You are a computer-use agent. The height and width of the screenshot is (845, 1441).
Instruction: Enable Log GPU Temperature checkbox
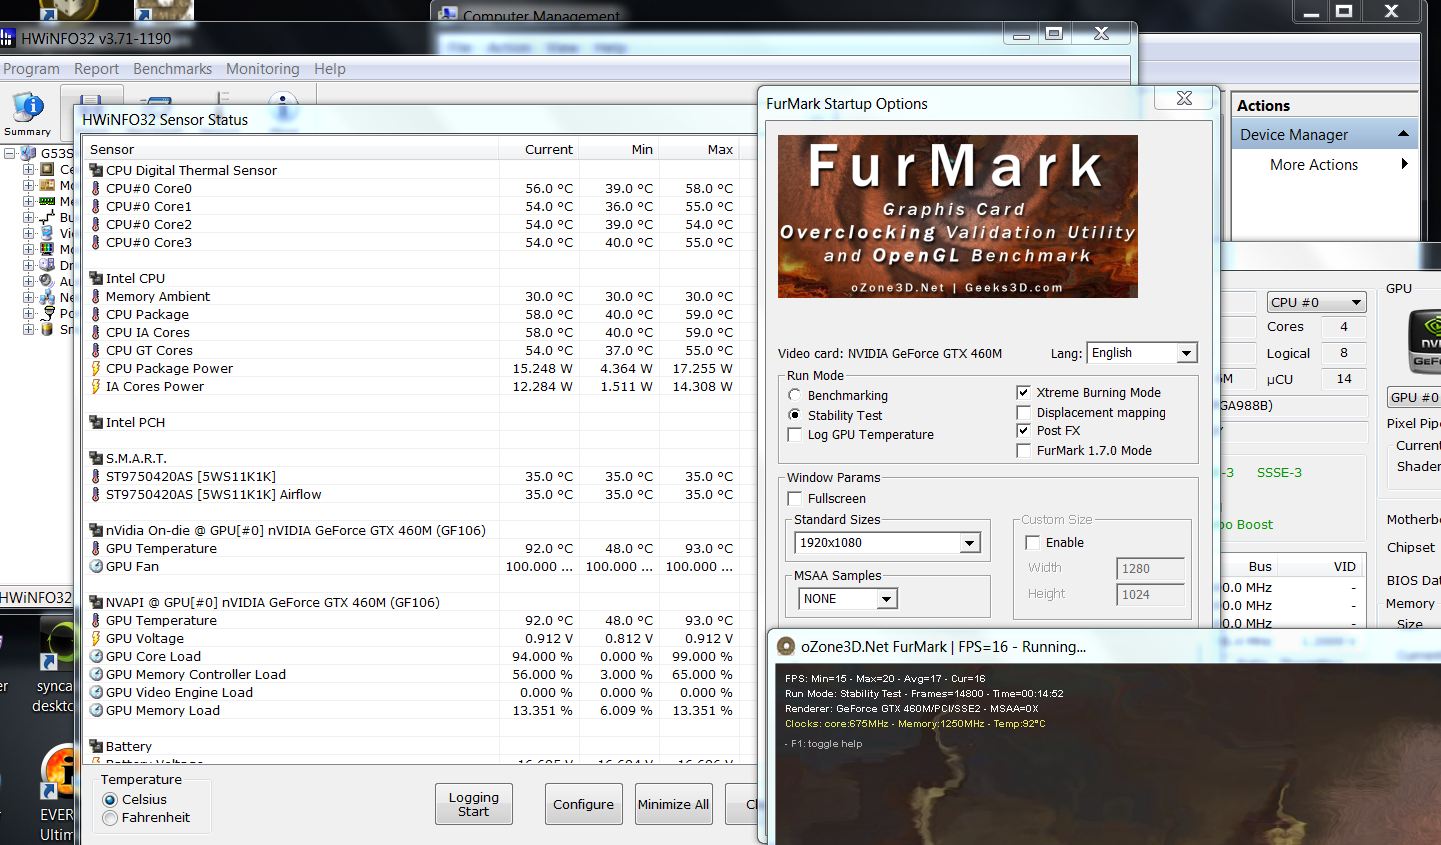tap(795, 435)
